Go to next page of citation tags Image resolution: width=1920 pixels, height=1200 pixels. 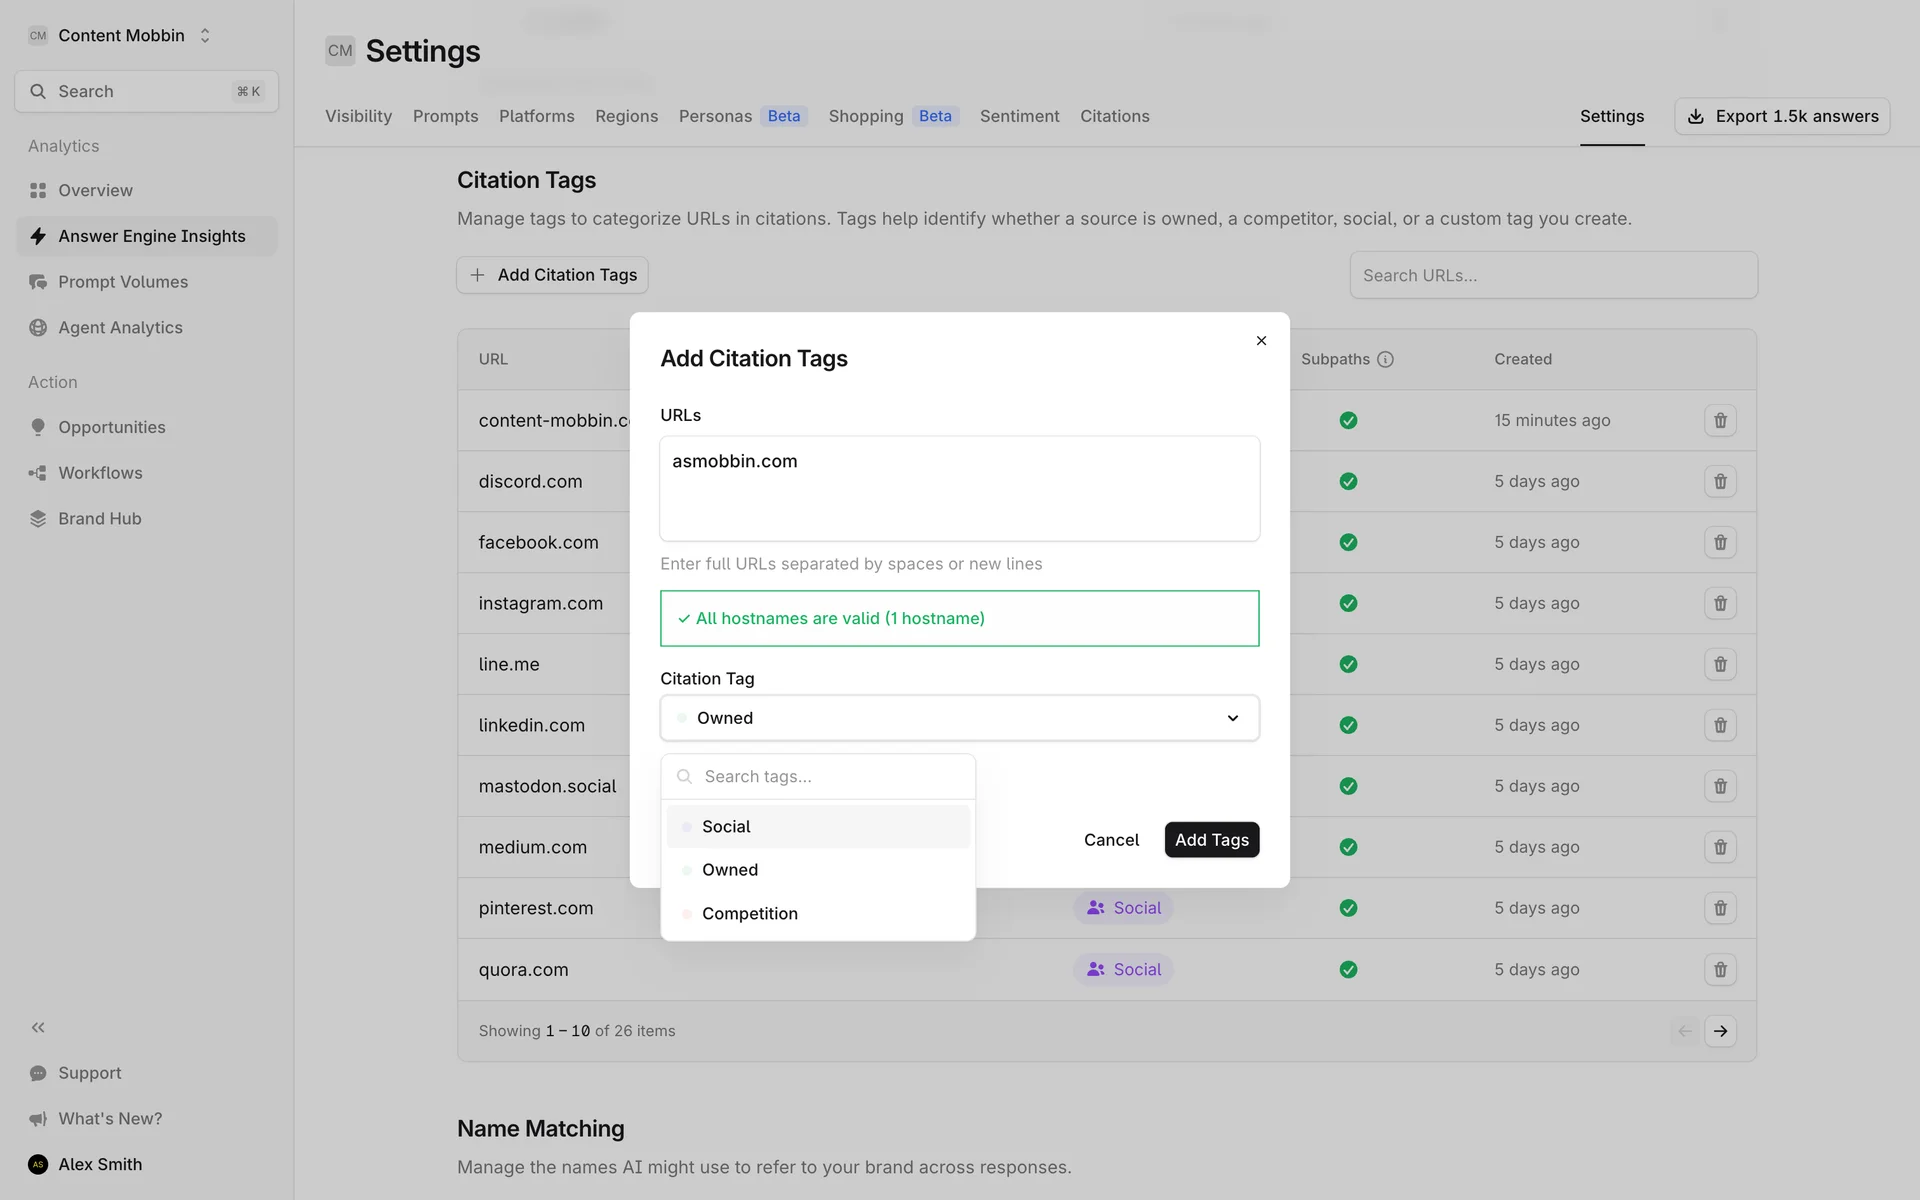tap(1720, 1031)
